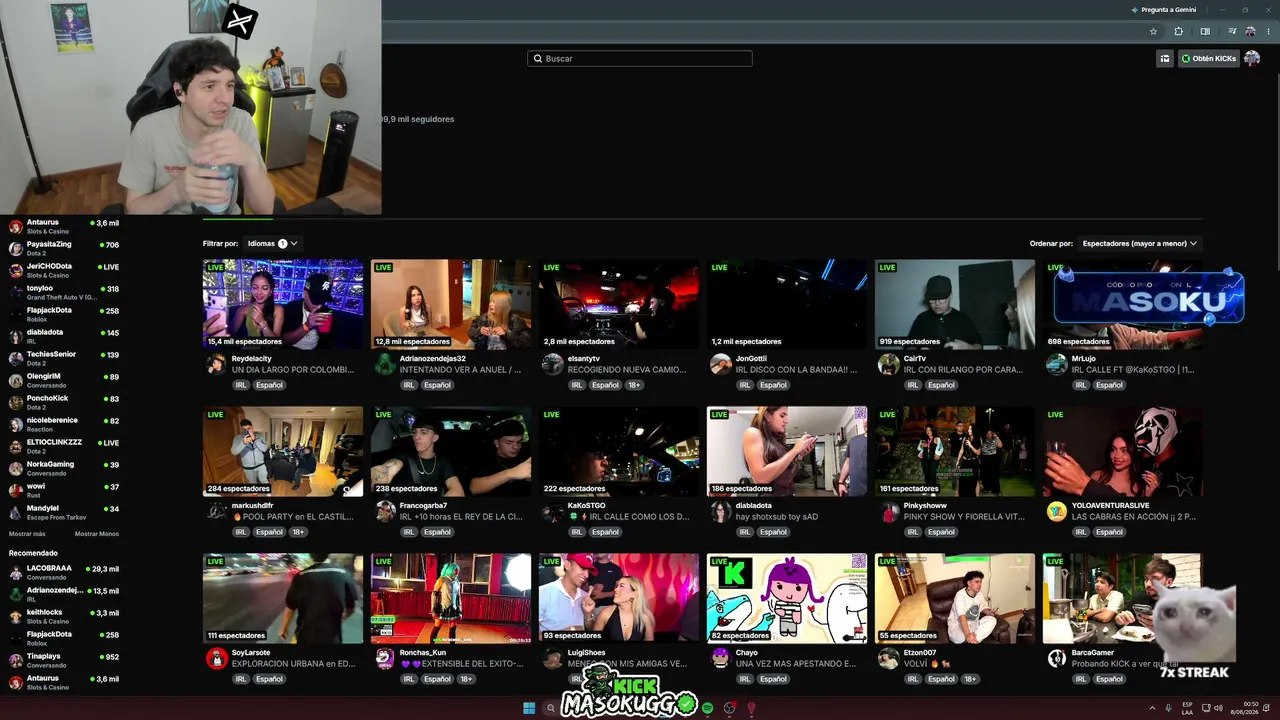Open the LuigiShoes stream thumbnail
The height and width of the screenshot is (720, 1280).
point(619,598)
